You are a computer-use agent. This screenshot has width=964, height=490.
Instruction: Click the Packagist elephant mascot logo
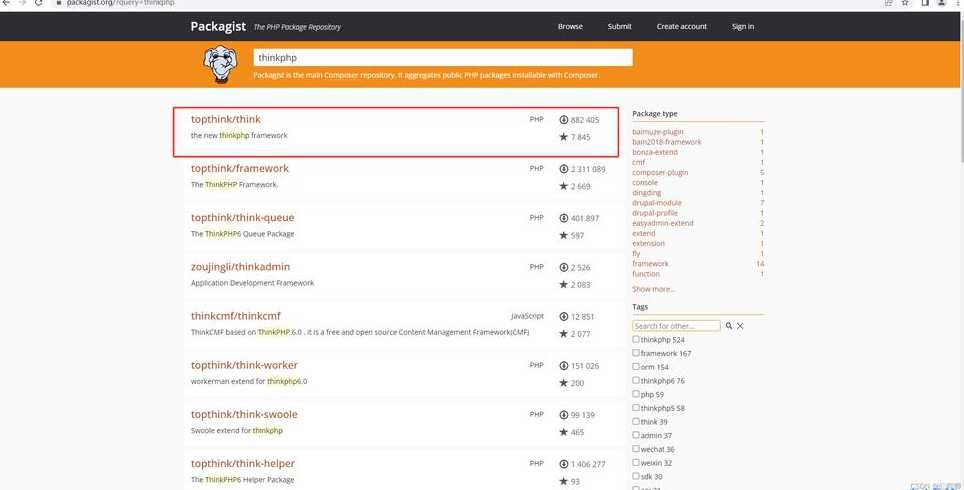[220, 64]
